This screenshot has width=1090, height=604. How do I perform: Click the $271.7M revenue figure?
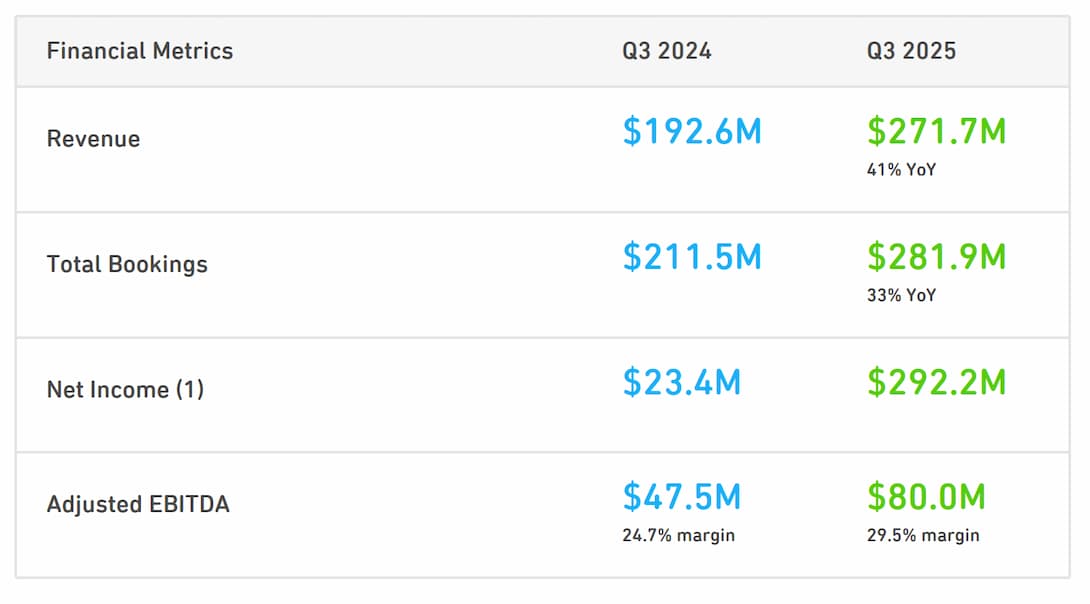coord(936,131)
